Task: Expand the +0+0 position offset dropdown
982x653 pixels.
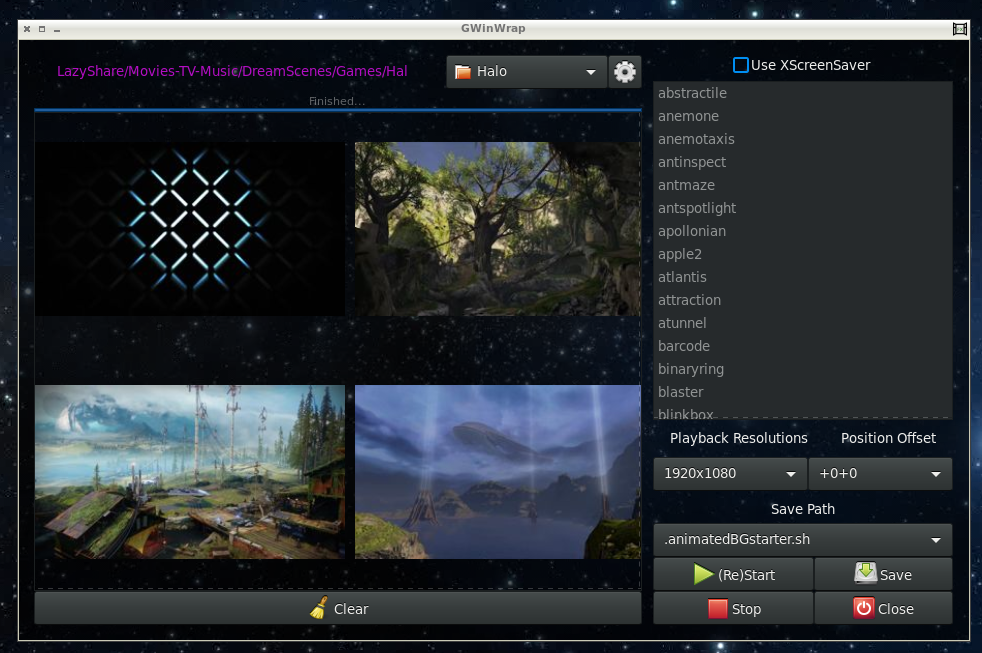Action: pyautogui.click(x=880, y=473)
